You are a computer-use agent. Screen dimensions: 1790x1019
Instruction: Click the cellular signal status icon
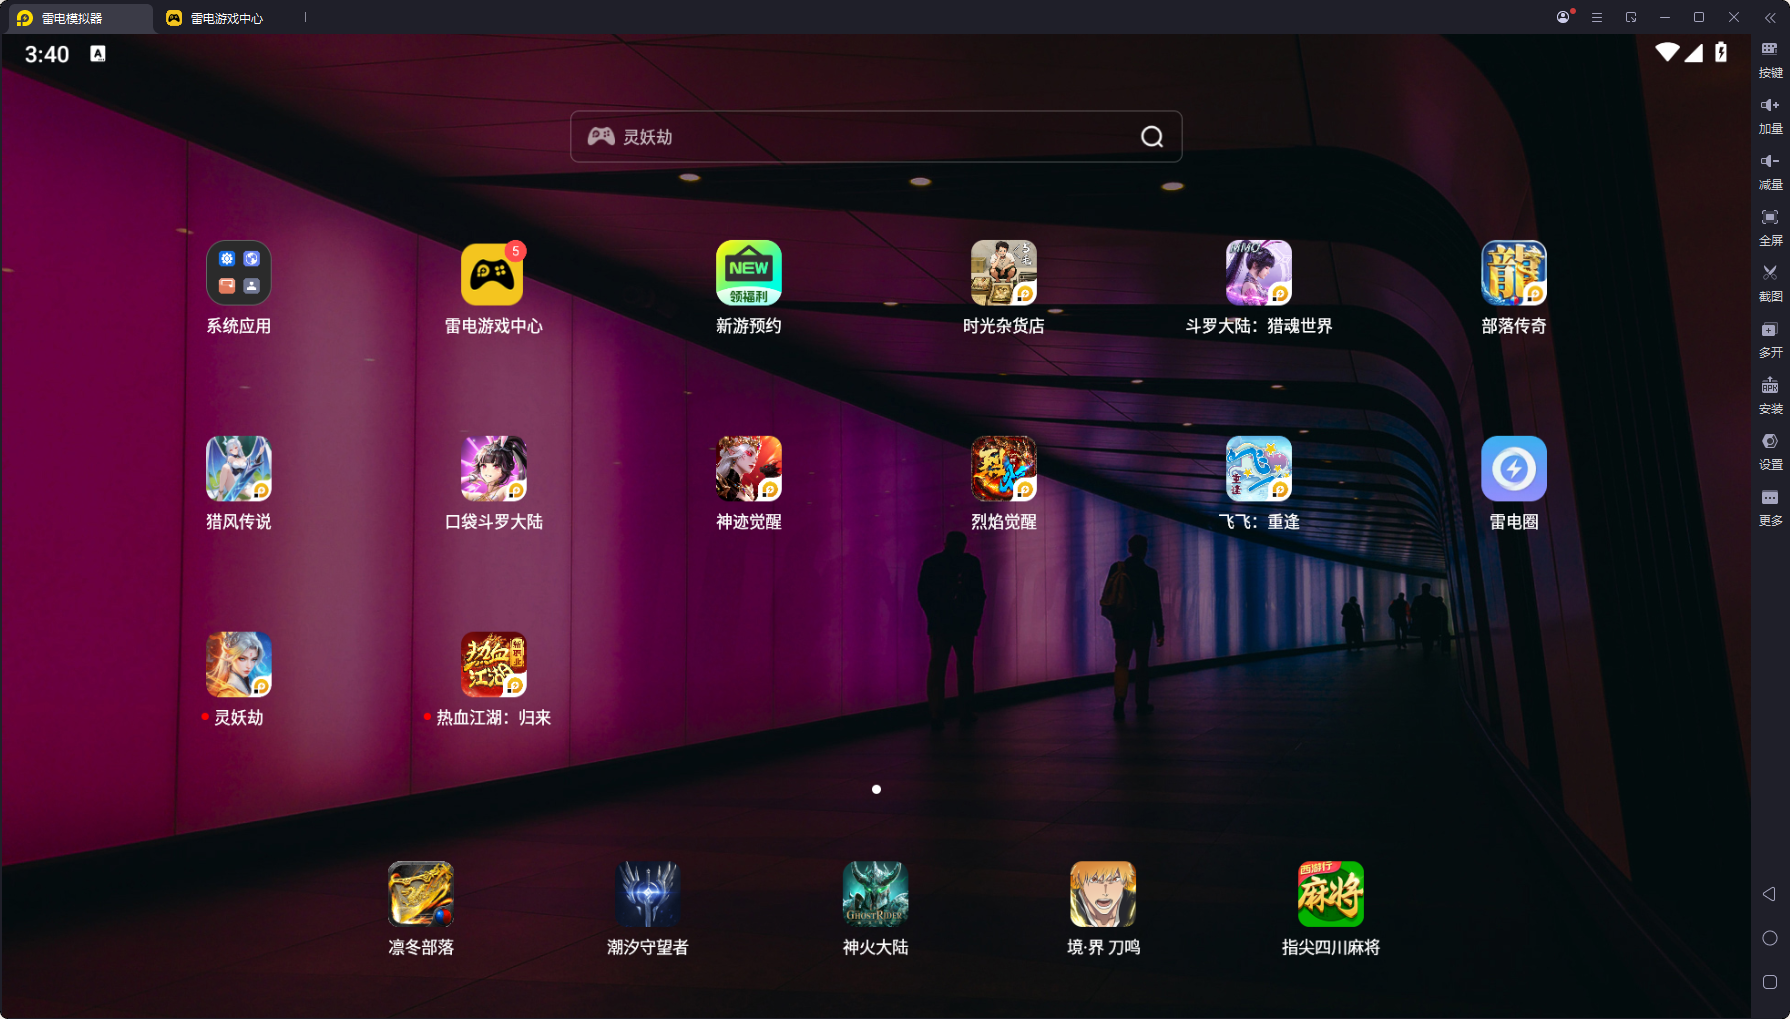click(1694, 52)
